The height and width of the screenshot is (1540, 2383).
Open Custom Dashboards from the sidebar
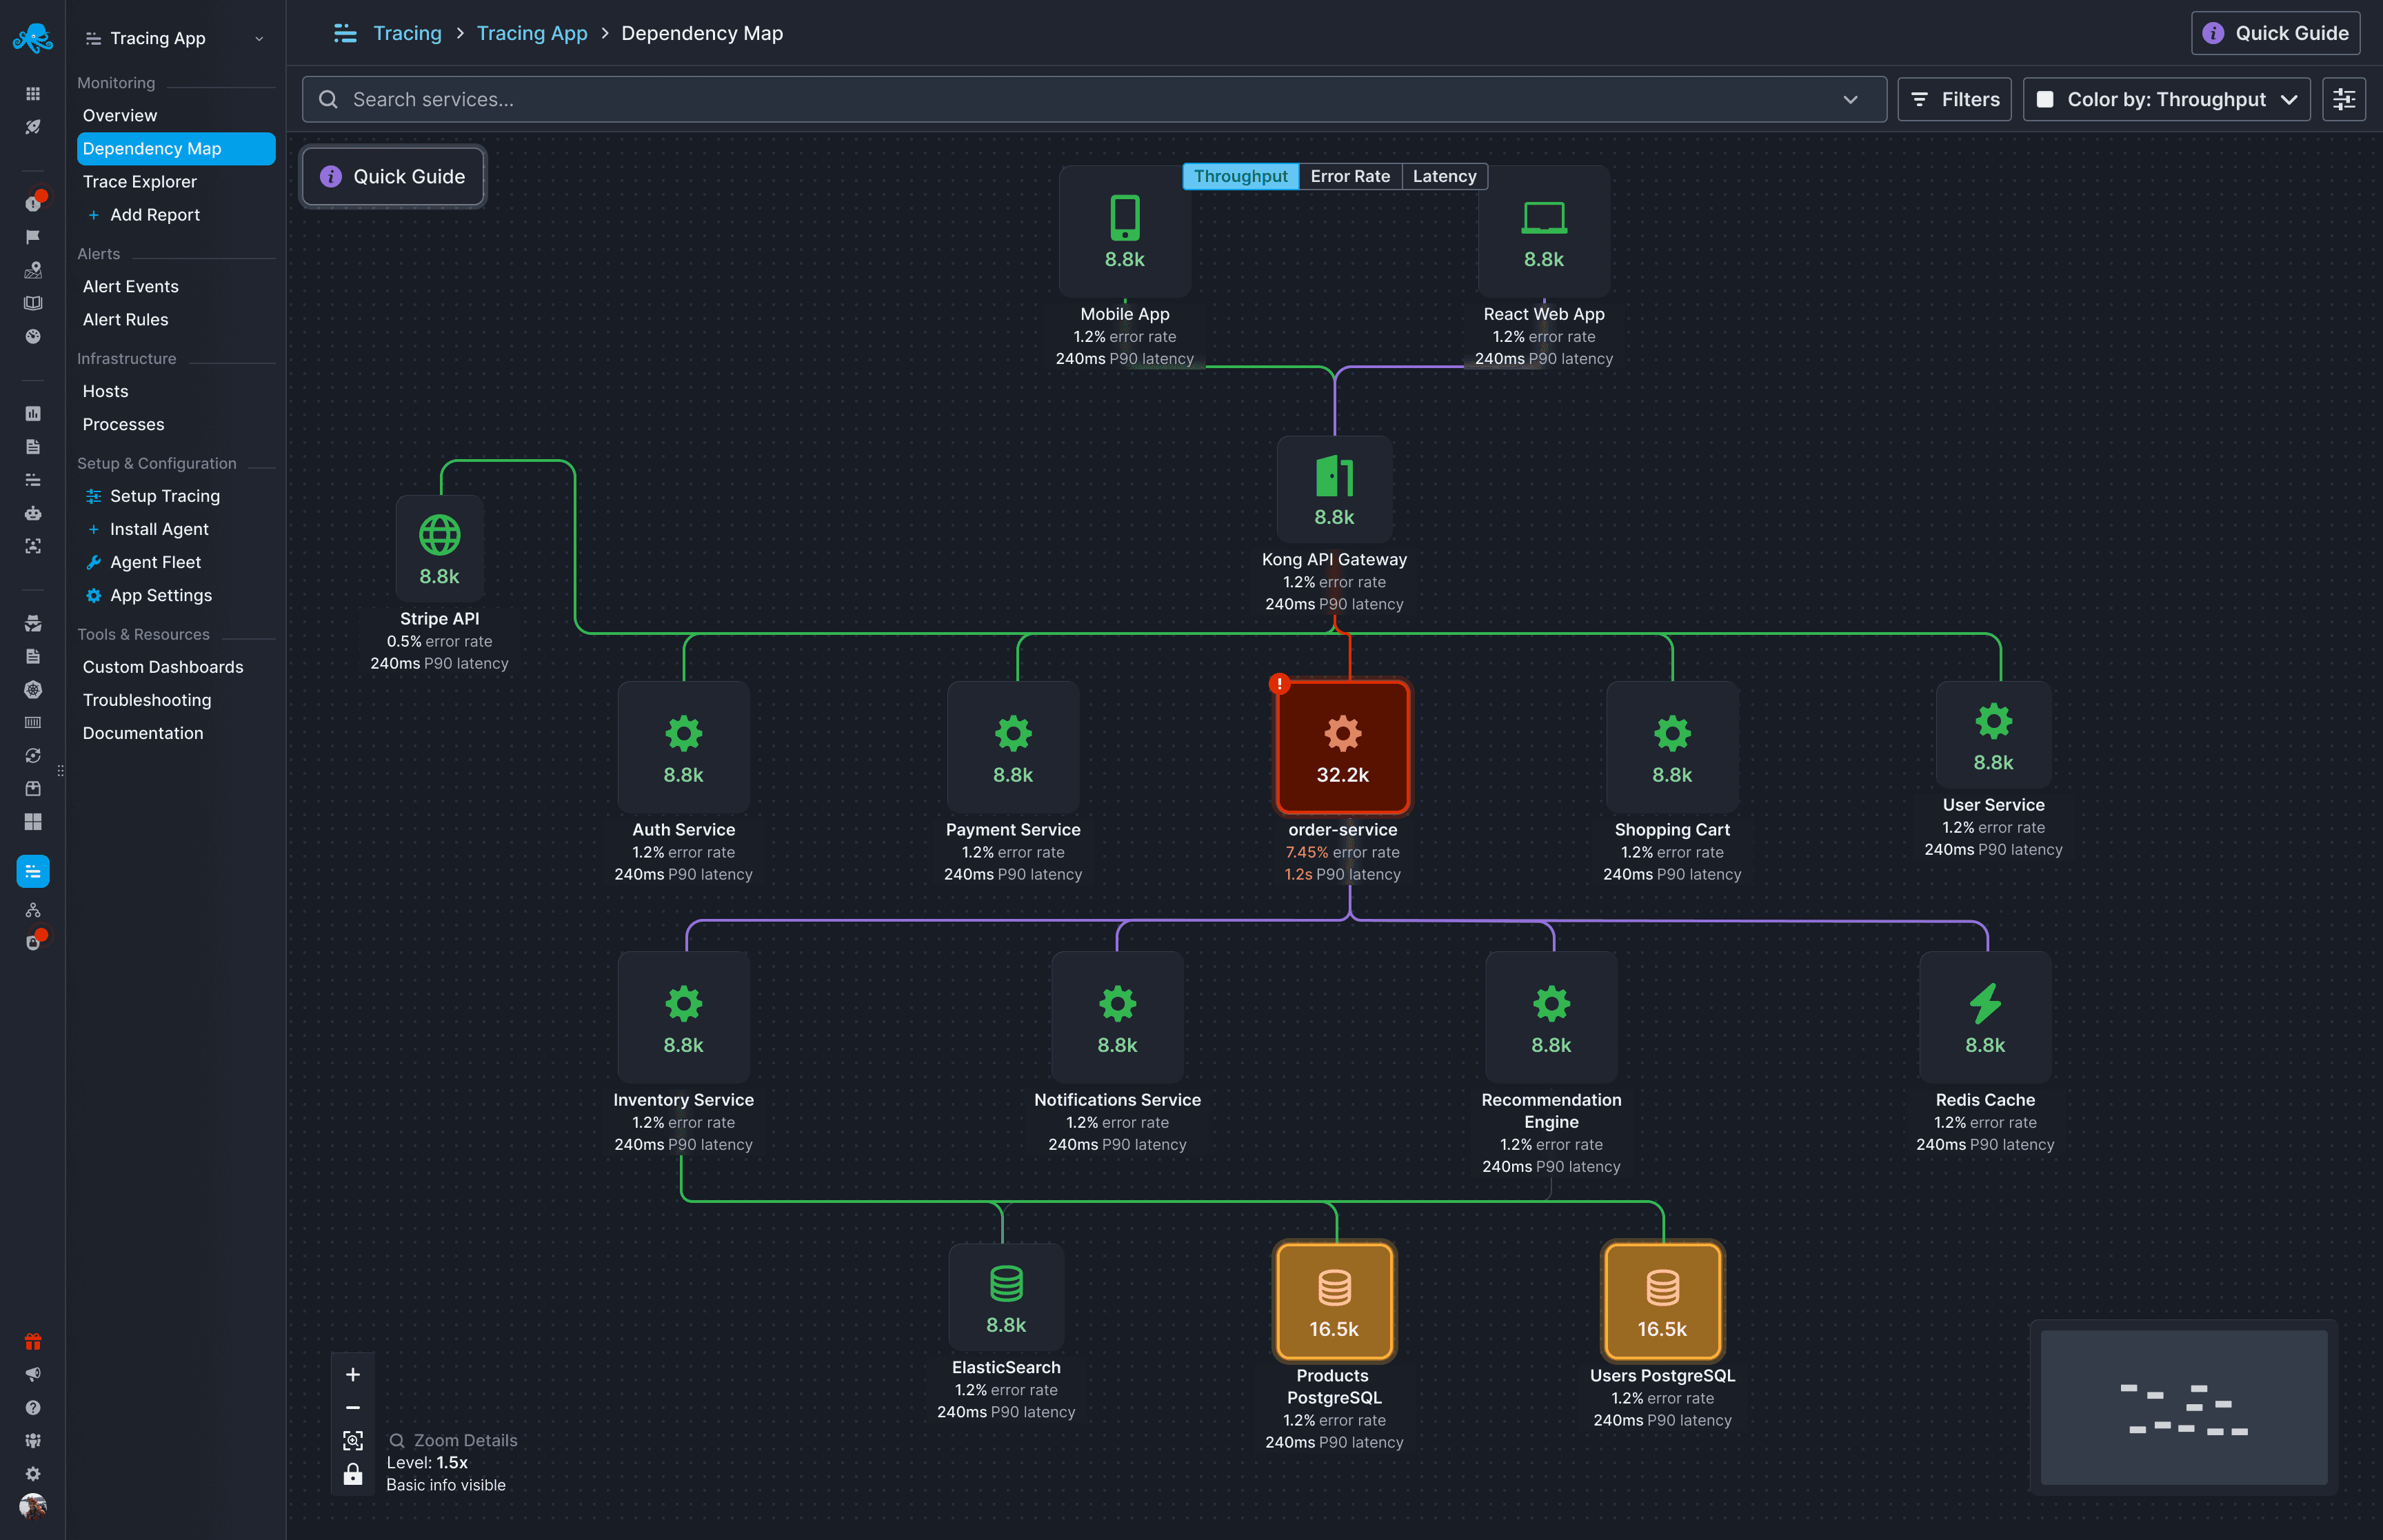[162, 666]
